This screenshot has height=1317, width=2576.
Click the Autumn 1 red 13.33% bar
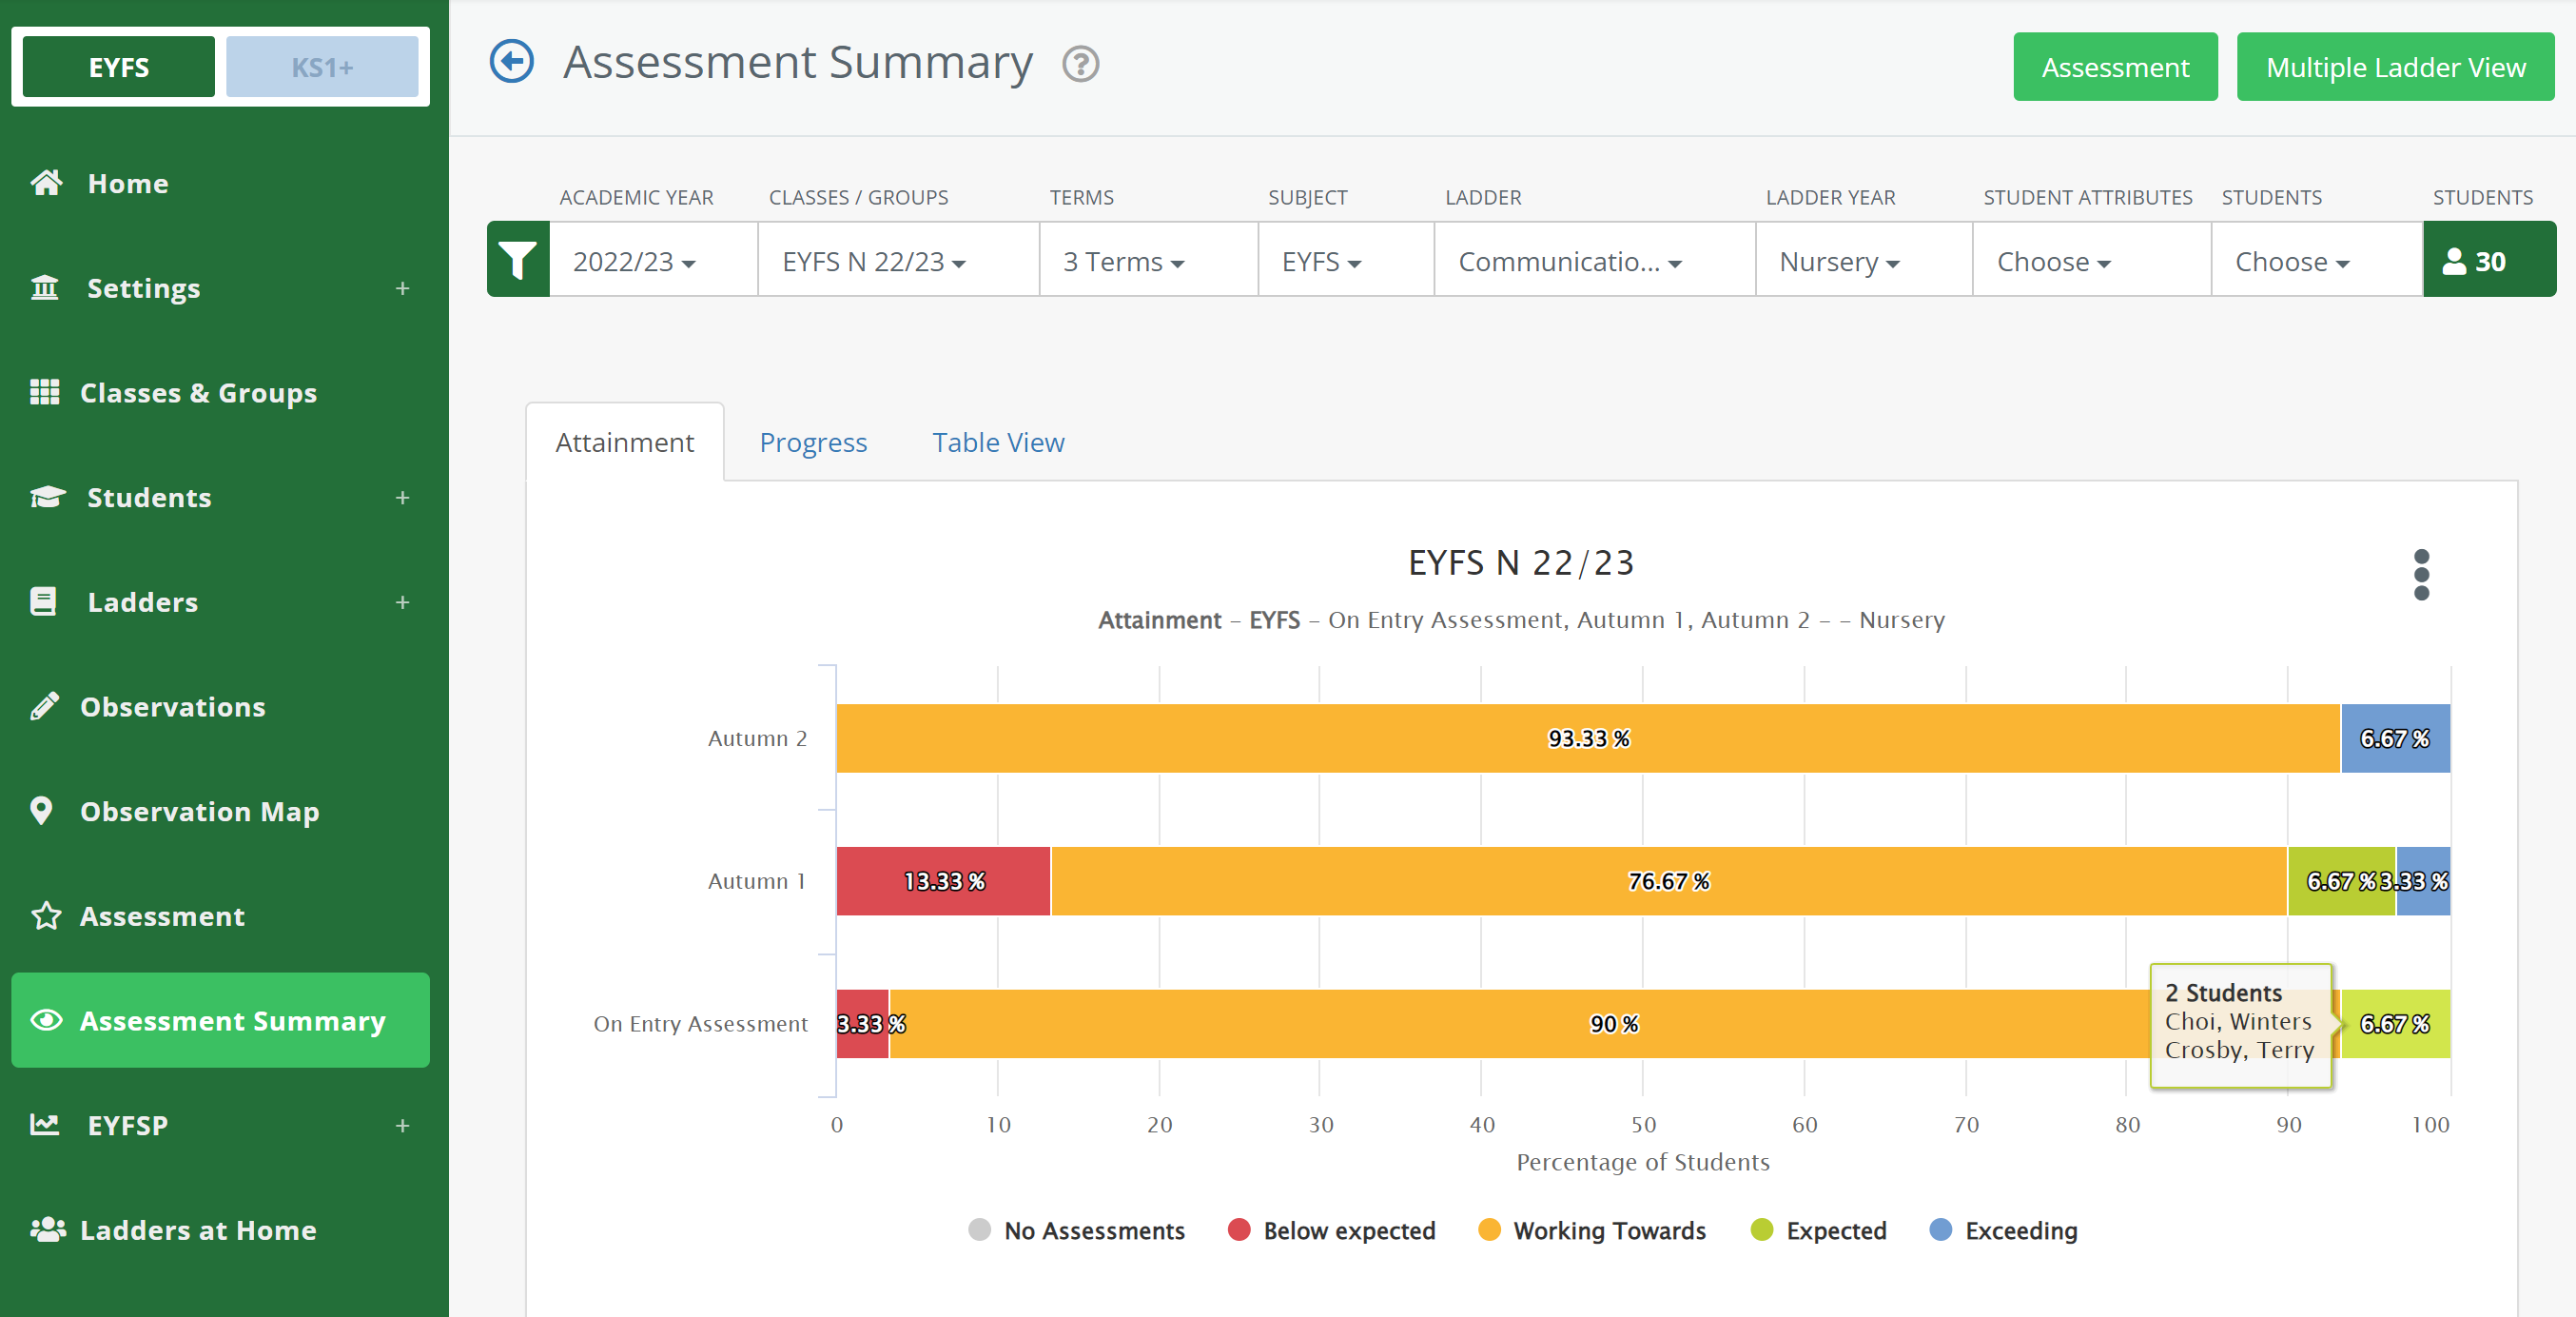(943, 881)
